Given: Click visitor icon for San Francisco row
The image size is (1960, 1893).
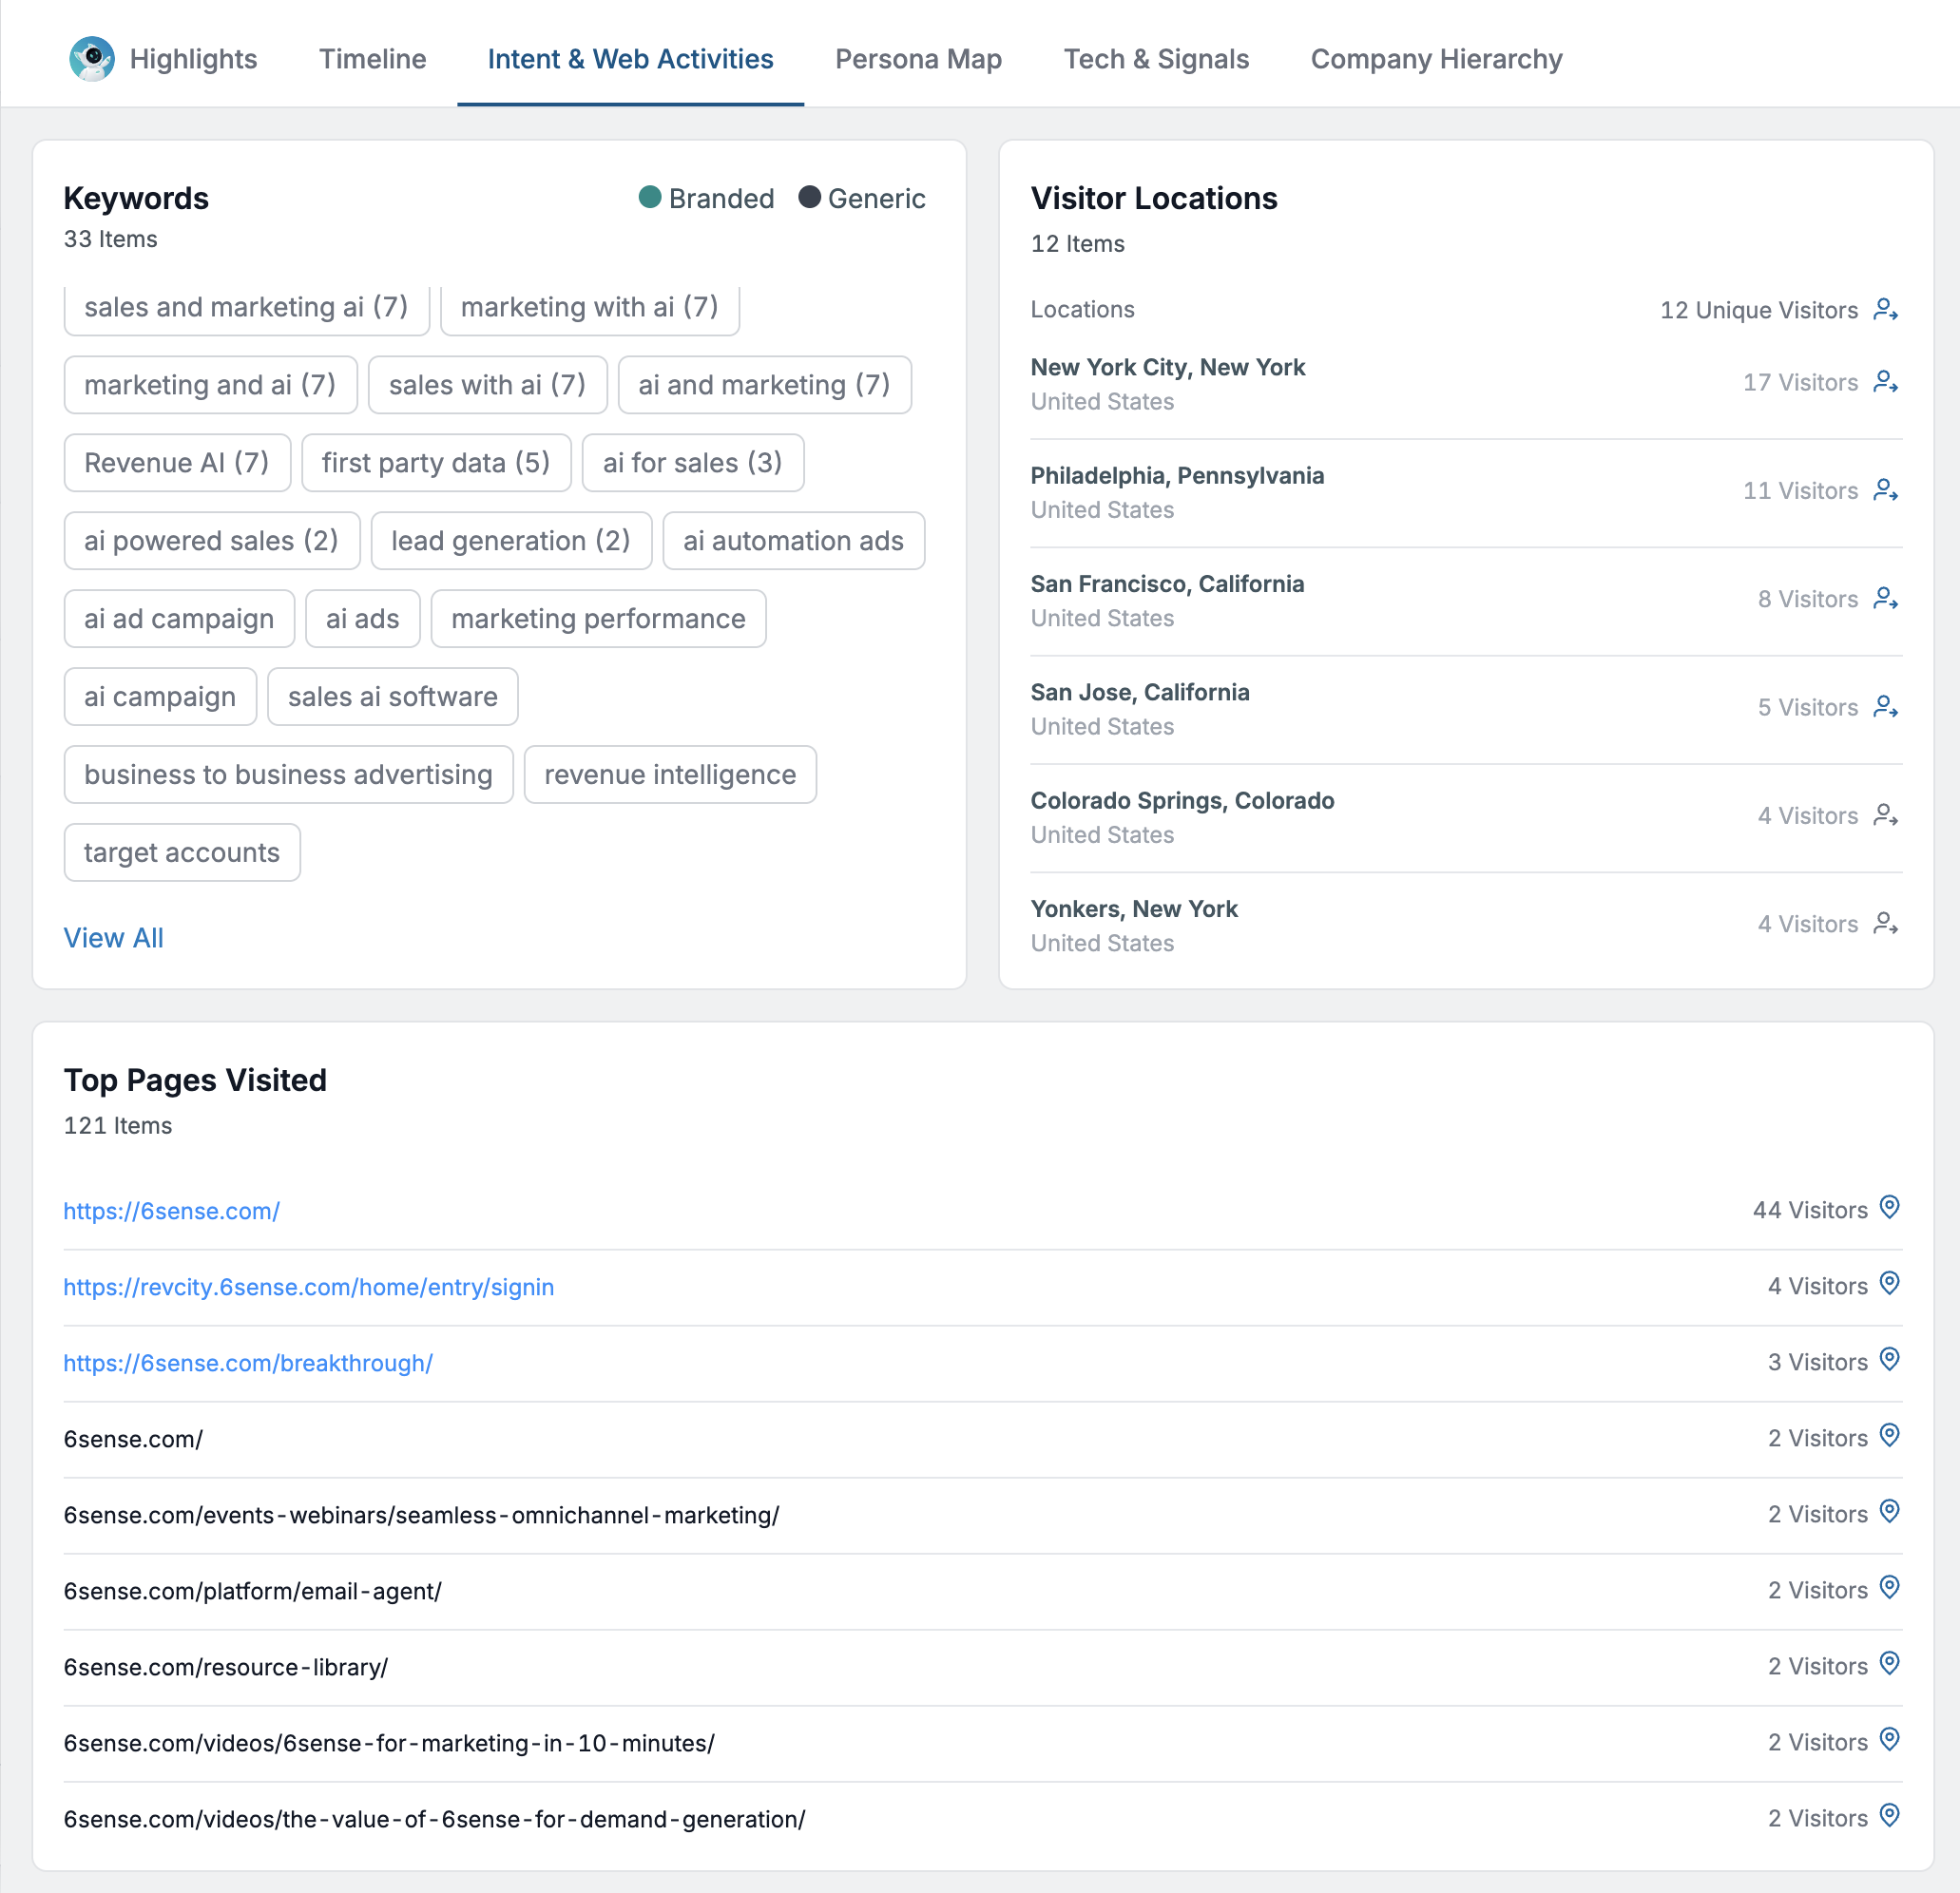Looking at the screenshot, I should pos(1886,599).
